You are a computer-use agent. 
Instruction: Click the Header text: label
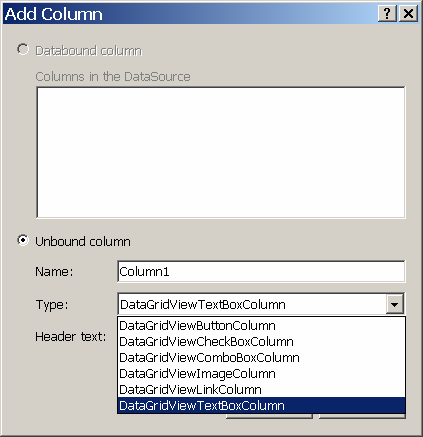[71, 337]
